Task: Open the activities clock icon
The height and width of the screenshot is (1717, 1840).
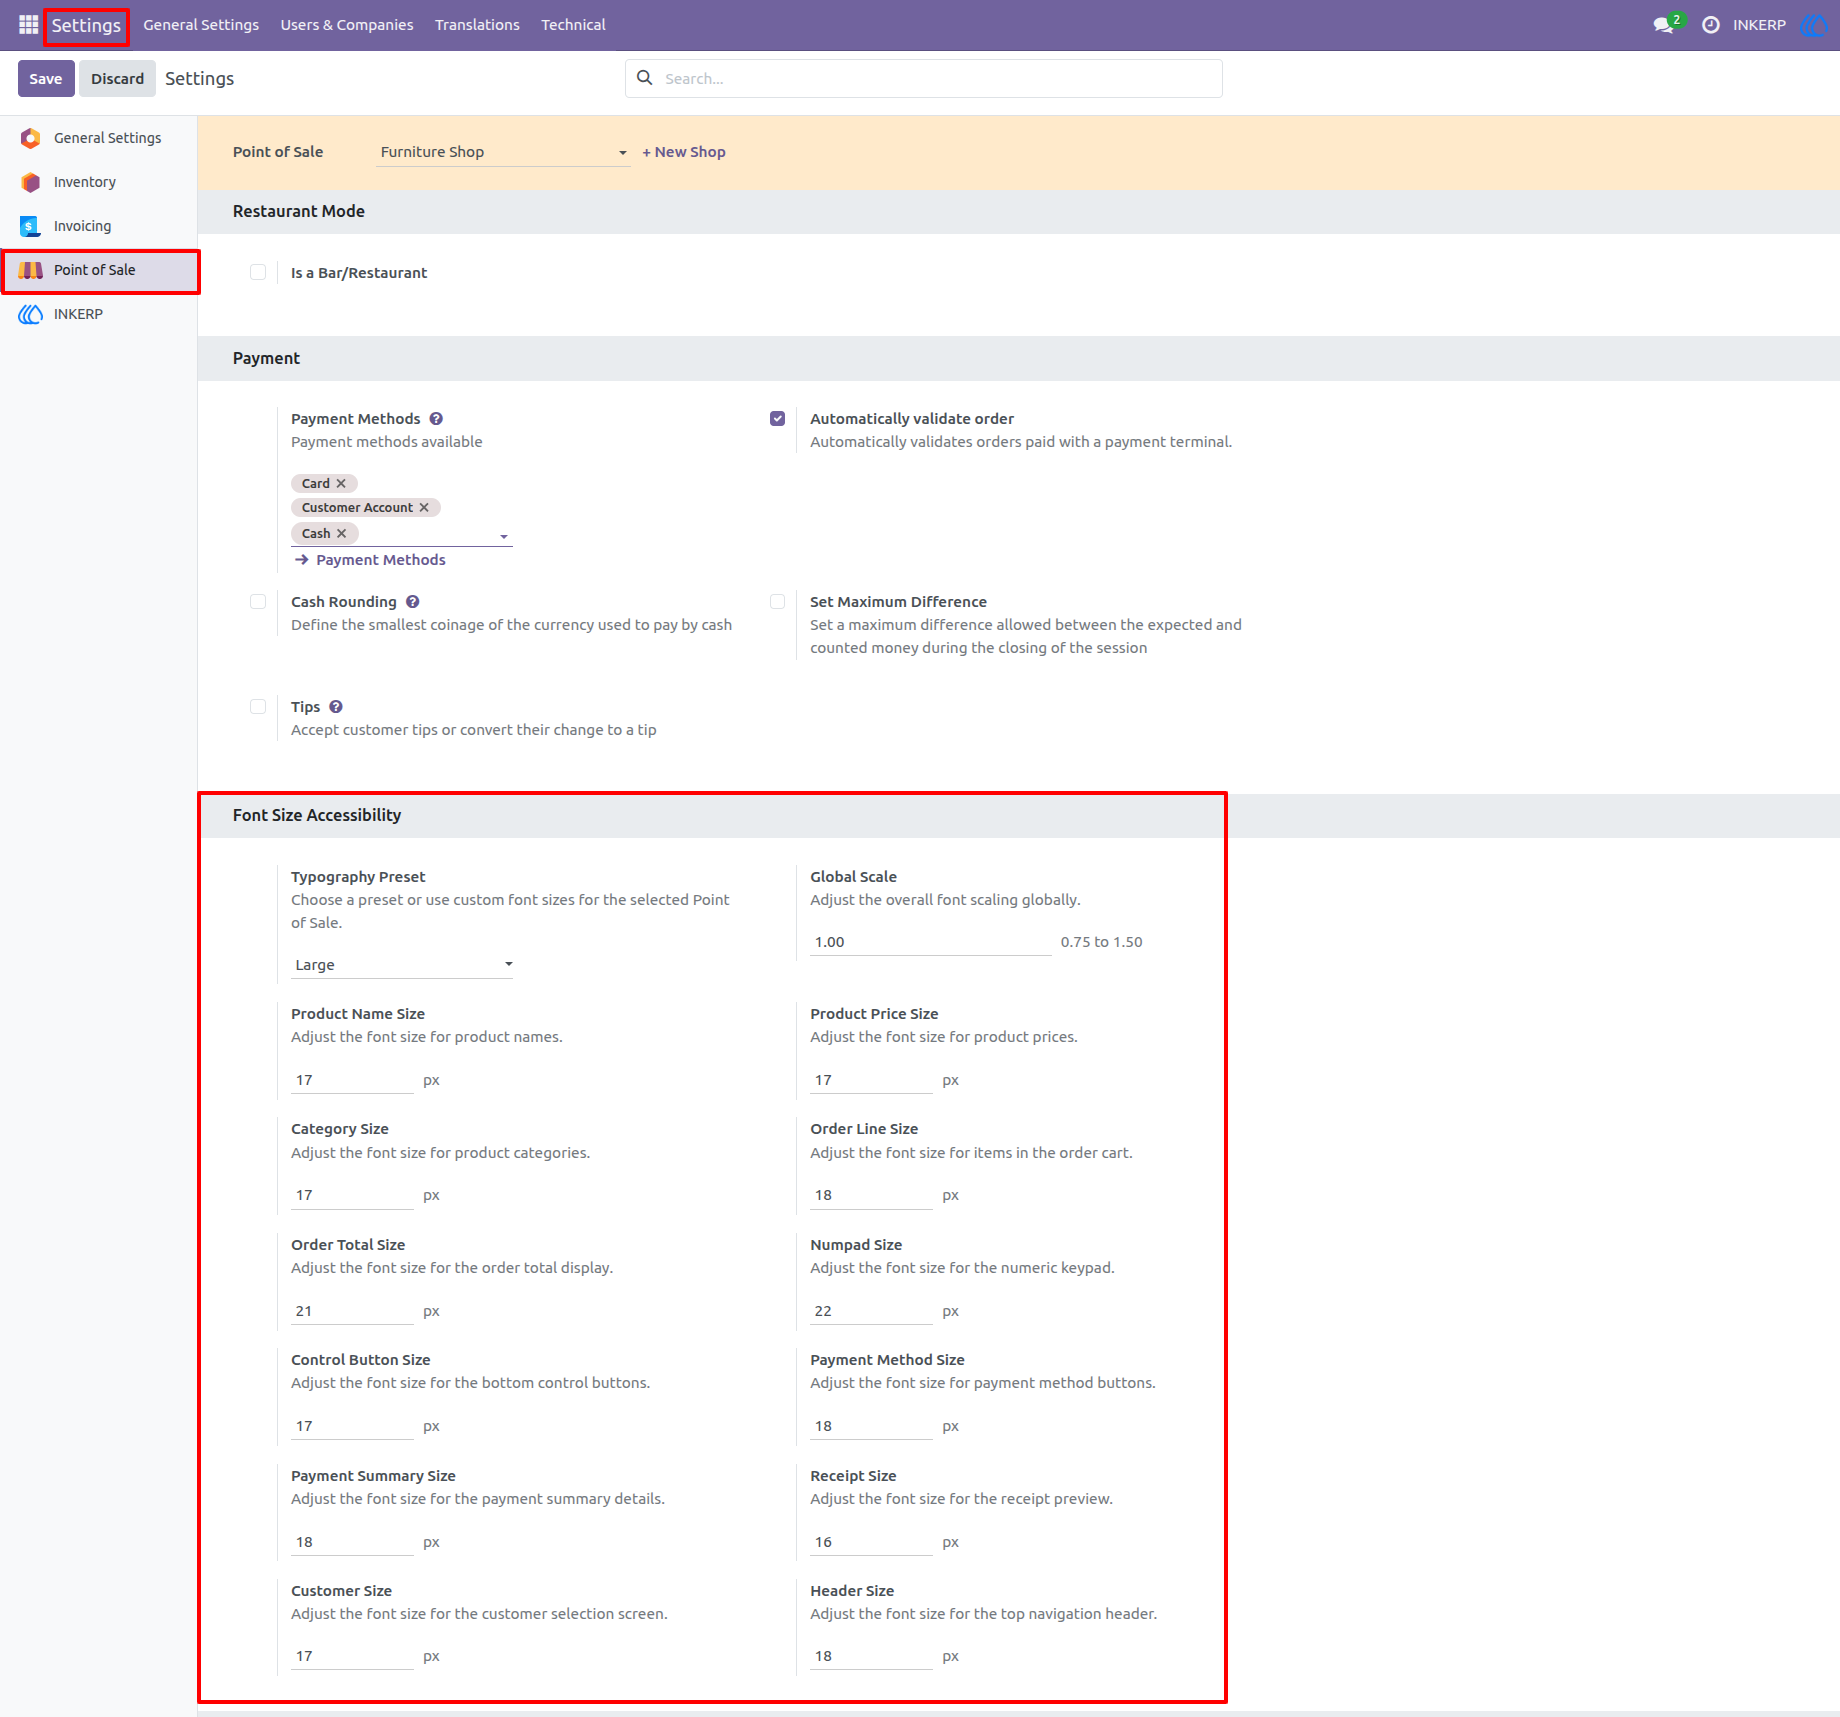Action: pos(1711,24)
